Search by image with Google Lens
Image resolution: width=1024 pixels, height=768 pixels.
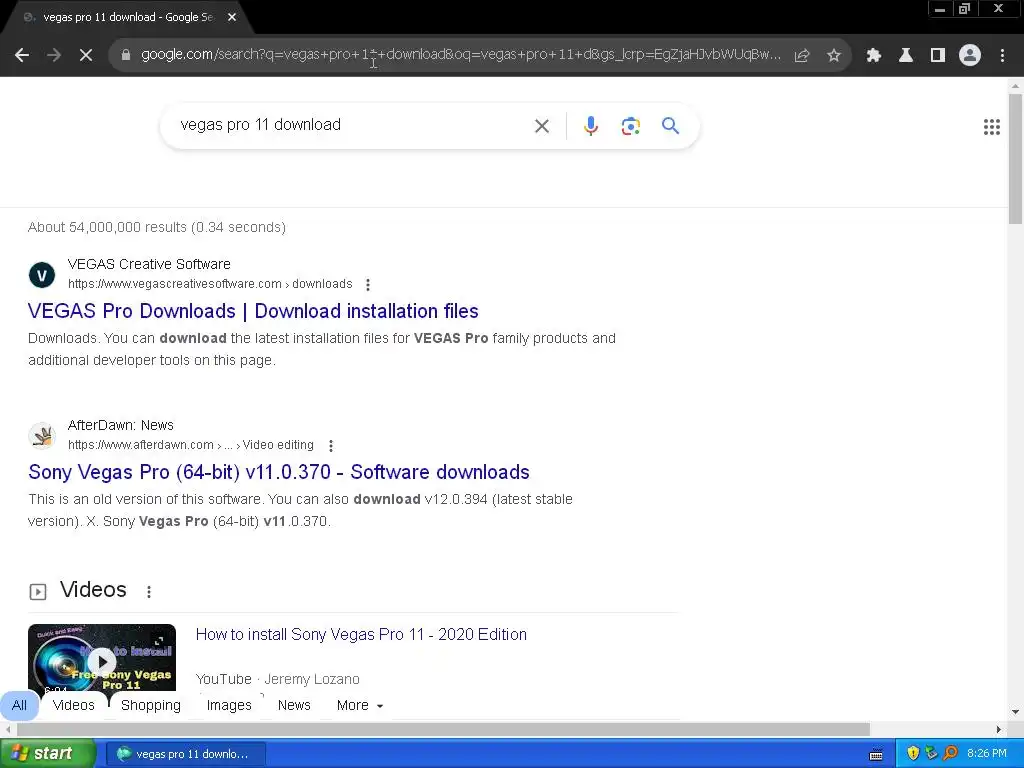click(630, 126)
